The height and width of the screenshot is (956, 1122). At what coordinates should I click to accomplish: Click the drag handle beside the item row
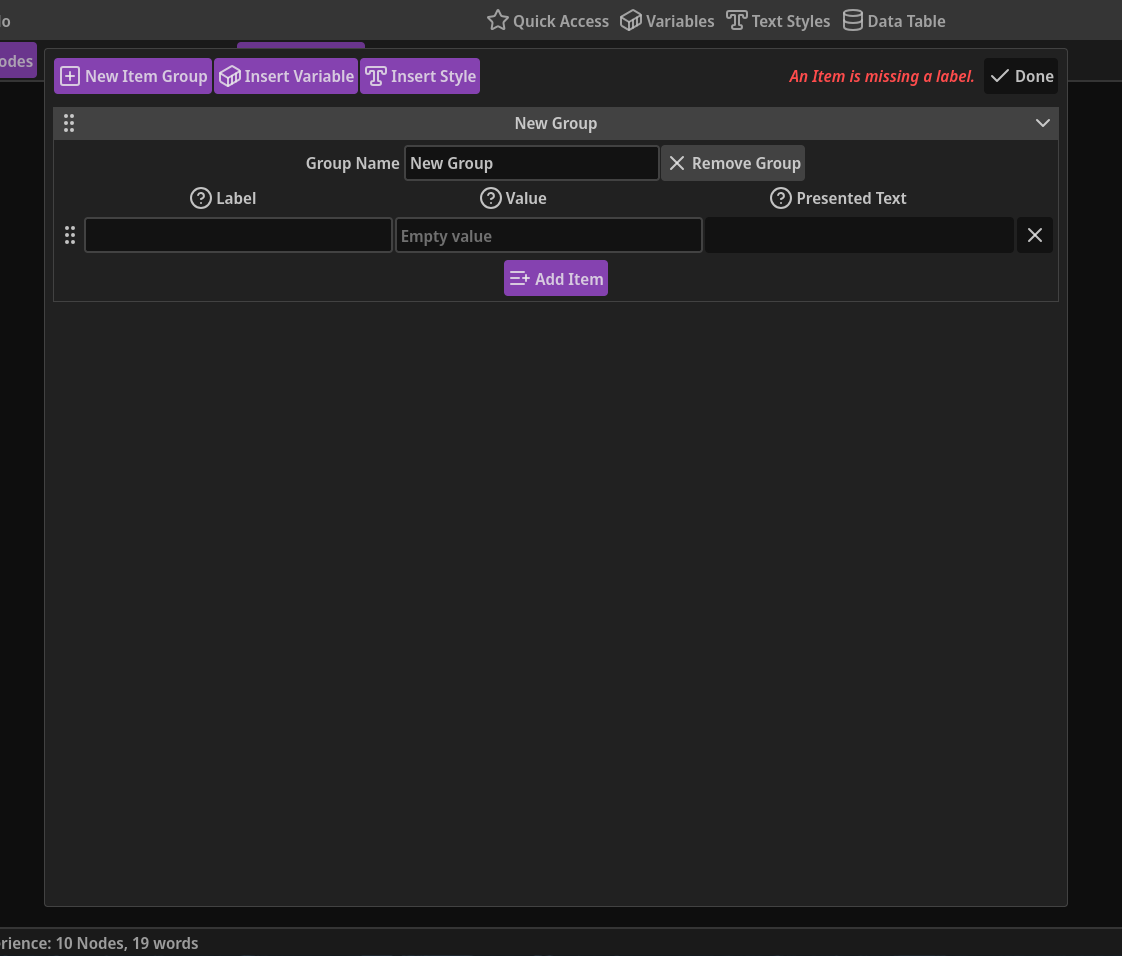70,235
